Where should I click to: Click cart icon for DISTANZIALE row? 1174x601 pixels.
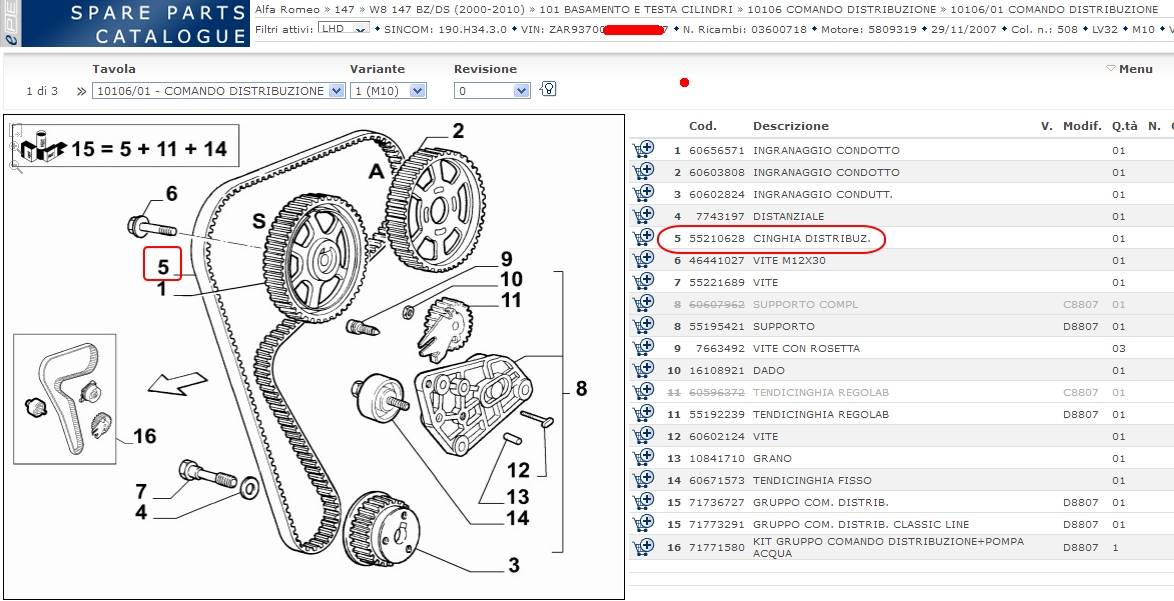642,216
